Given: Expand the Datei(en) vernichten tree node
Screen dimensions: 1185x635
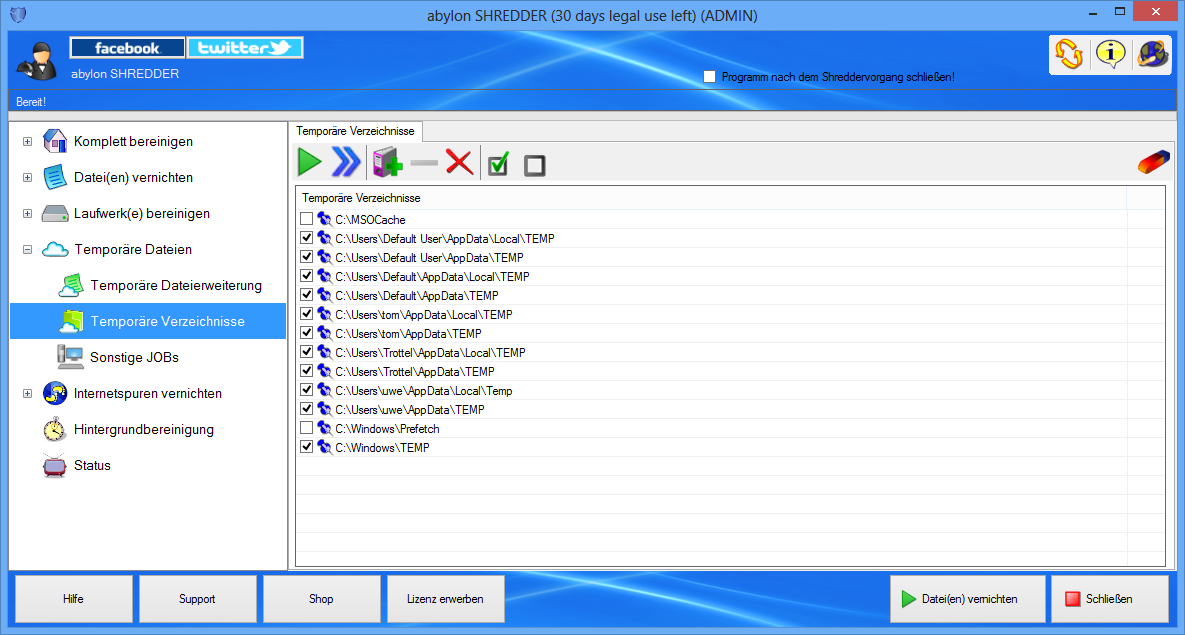Looking at the screenshot, I should [x=27, y=178].
